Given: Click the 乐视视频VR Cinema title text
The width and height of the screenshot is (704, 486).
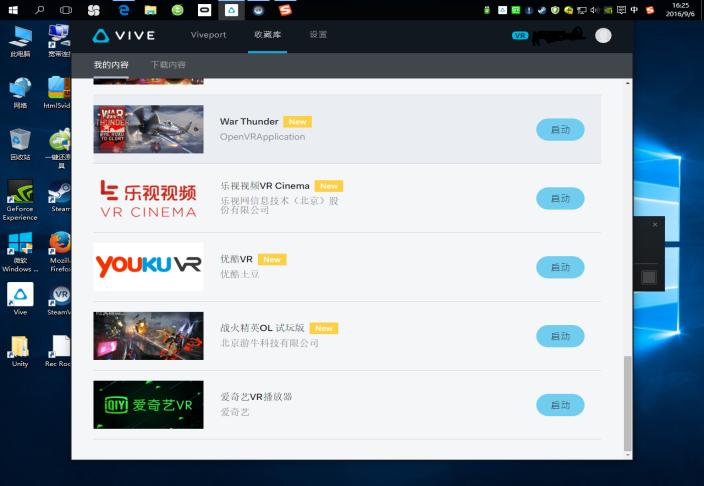Looking at the screenshot, I should click(x=265, y=186).
